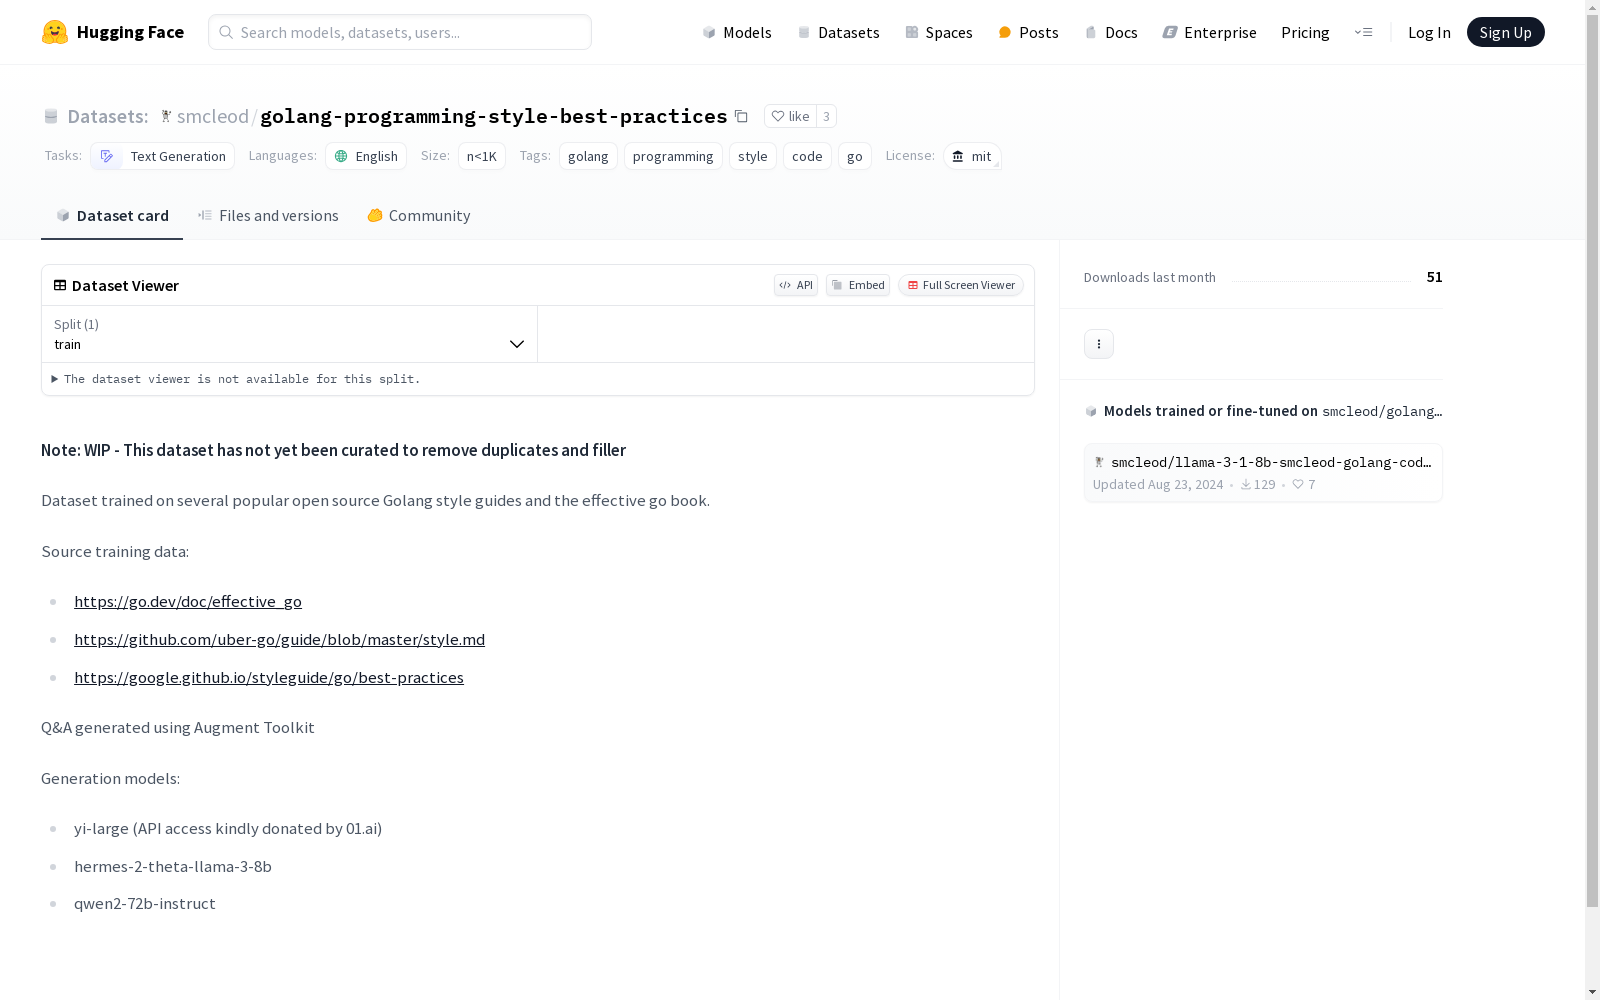Open the Models nav item
This screenshot has width=1600, height=1000.
(x=737, y=32)
